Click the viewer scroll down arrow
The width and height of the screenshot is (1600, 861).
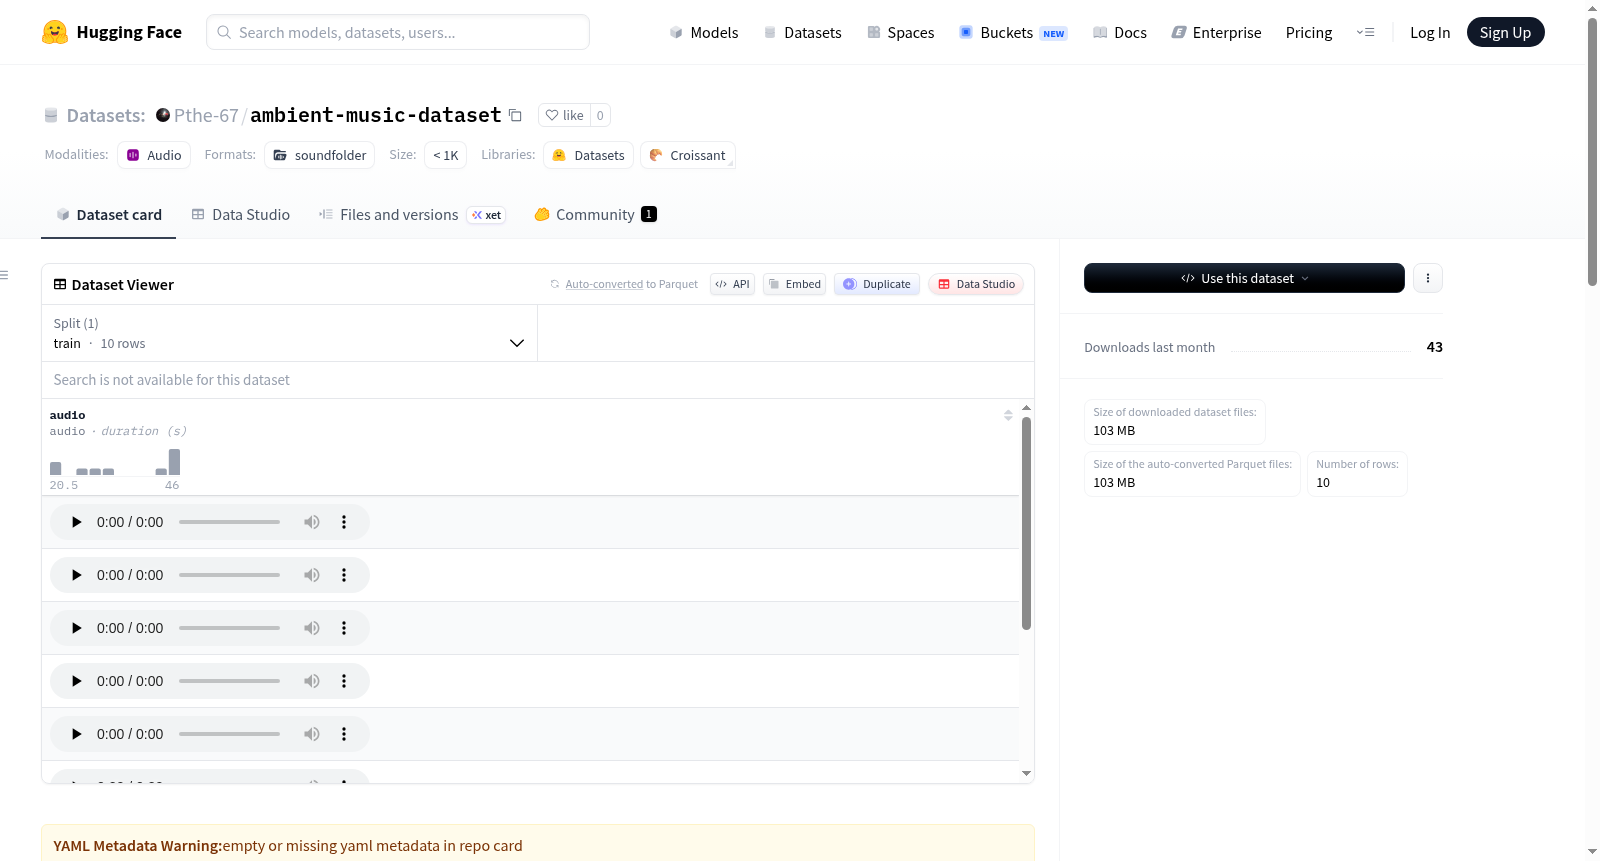(x=1026, y=773)
